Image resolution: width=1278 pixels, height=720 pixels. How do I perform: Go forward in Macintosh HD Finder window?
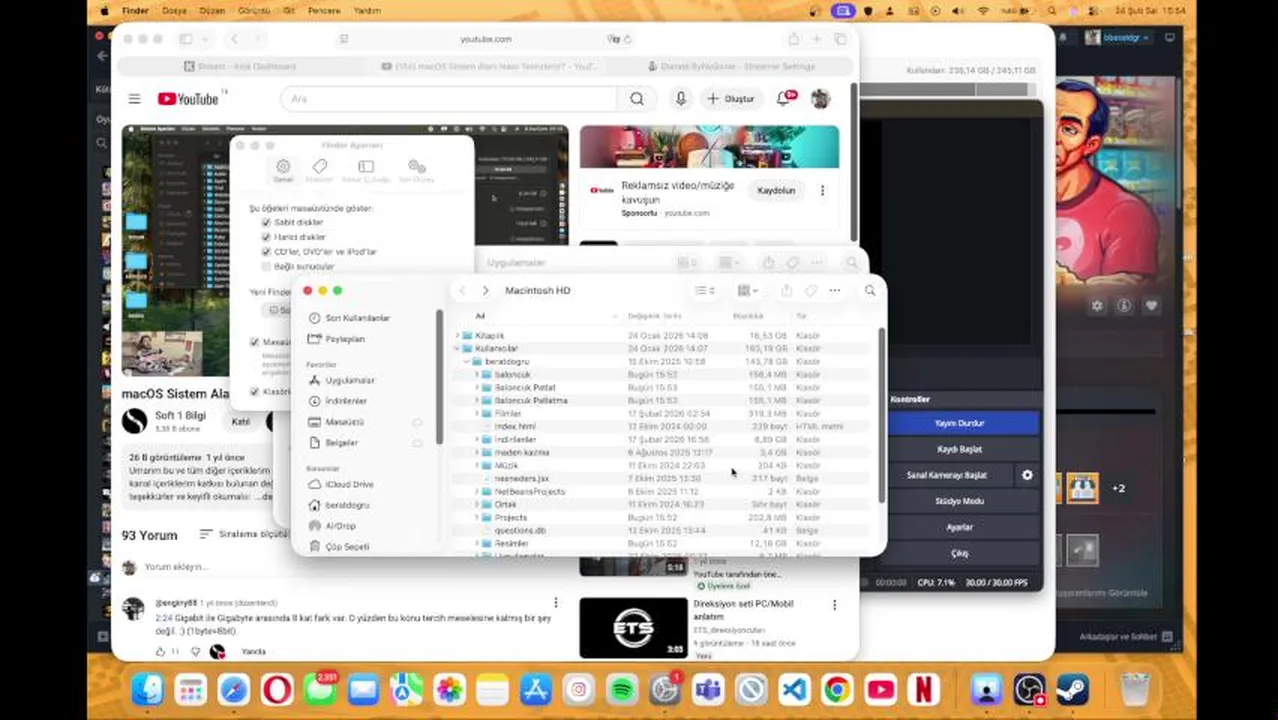tap(486, 291)
